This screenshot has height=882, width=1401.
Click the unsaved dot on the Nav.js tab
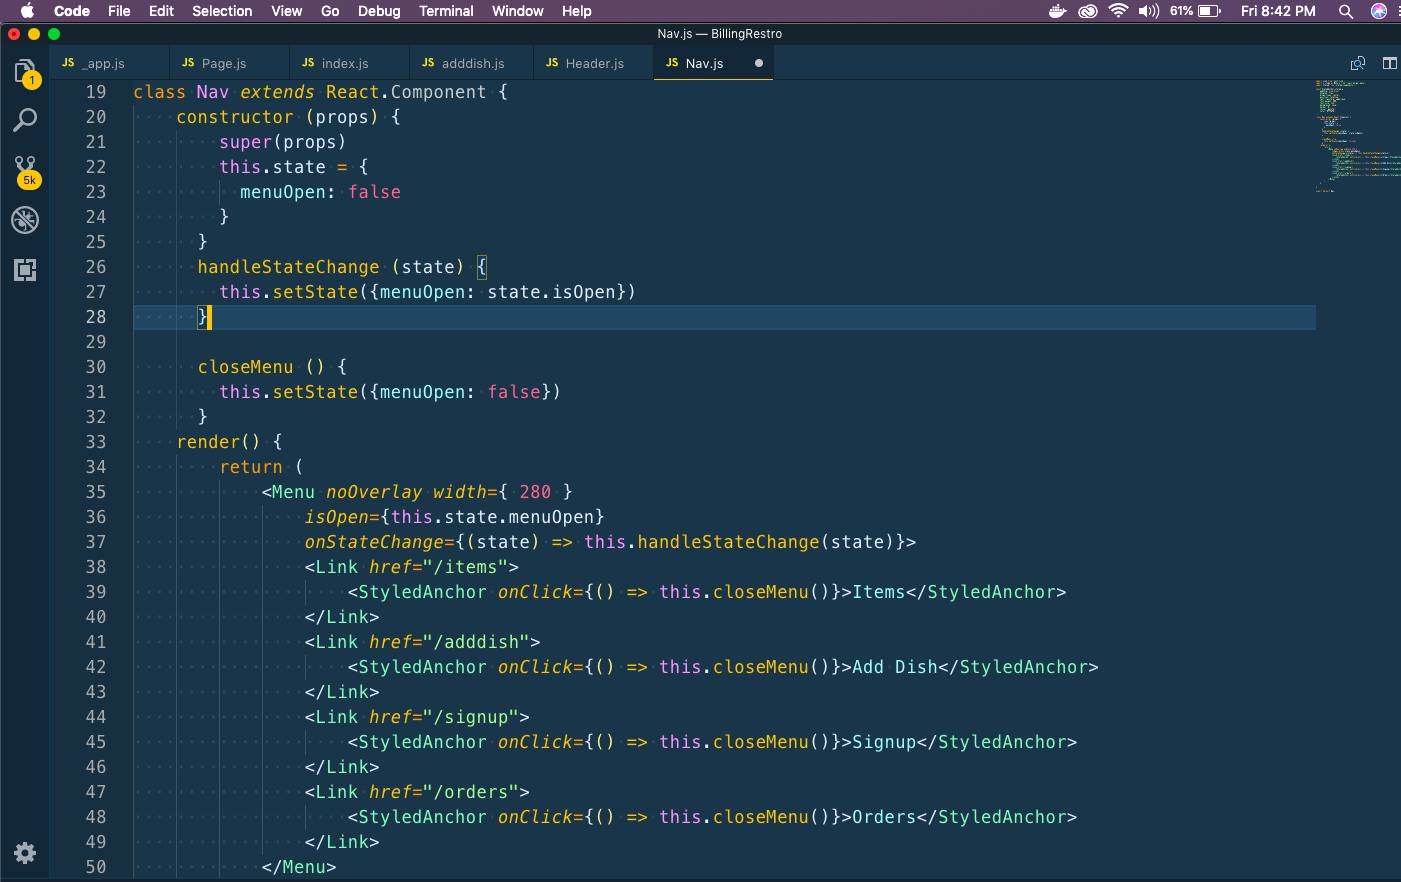coord(758,63)
